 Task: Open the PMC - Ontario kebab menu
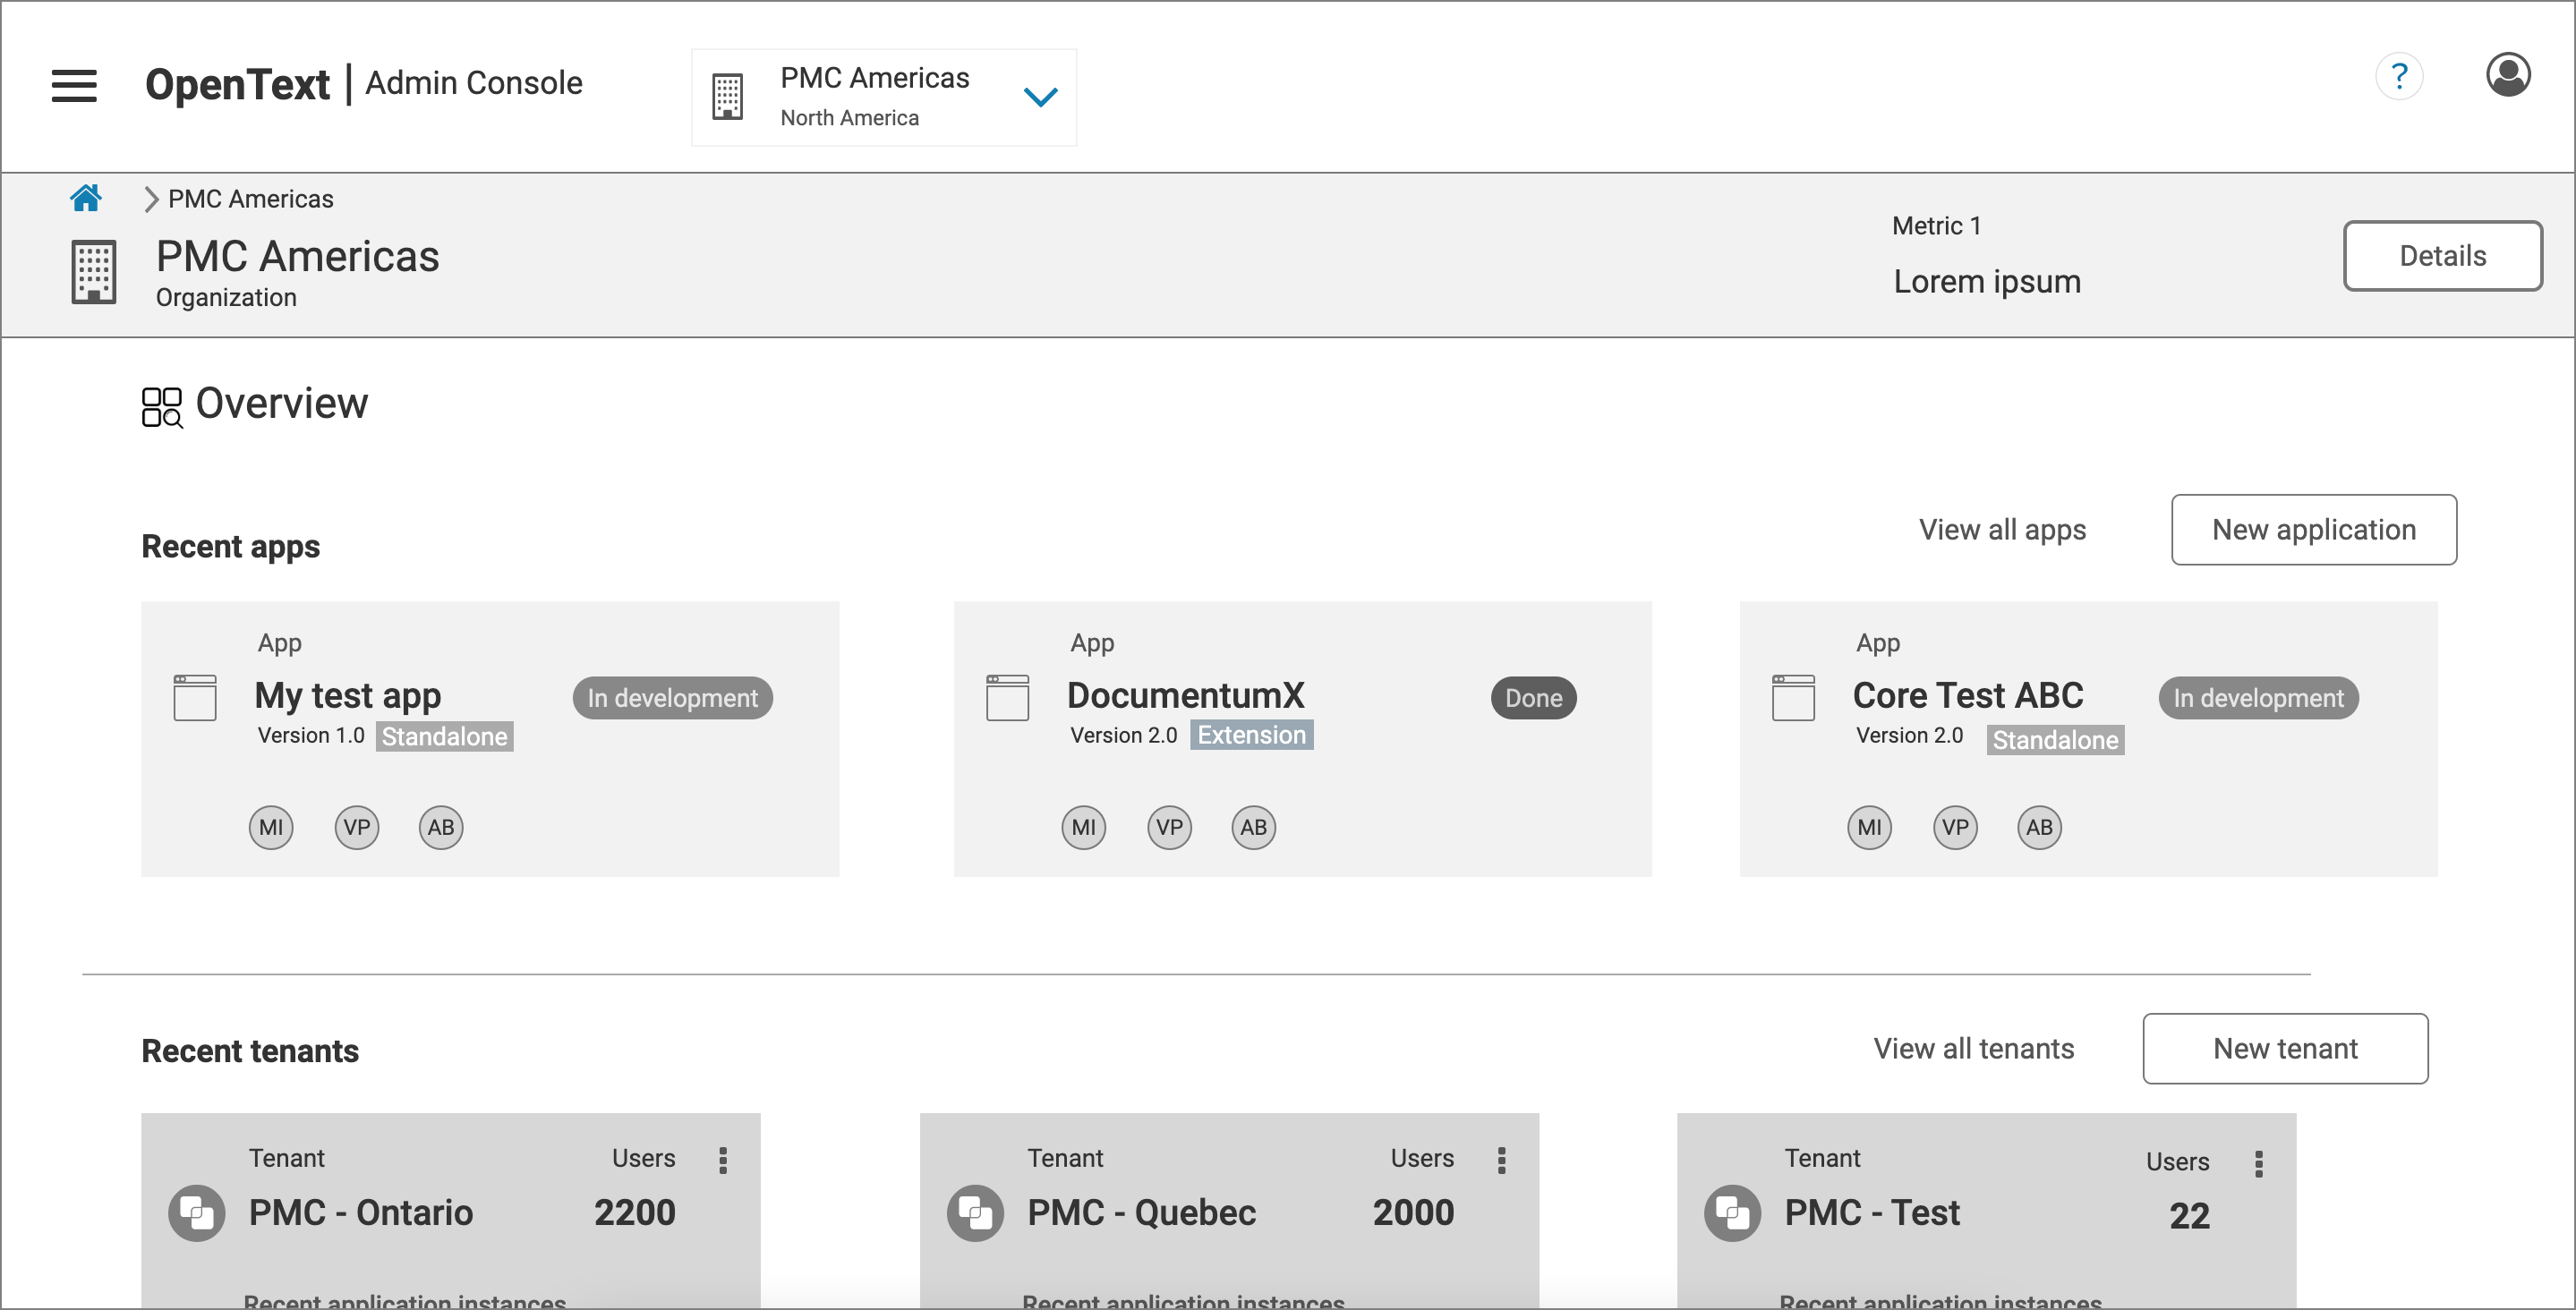pos(723,1160)
